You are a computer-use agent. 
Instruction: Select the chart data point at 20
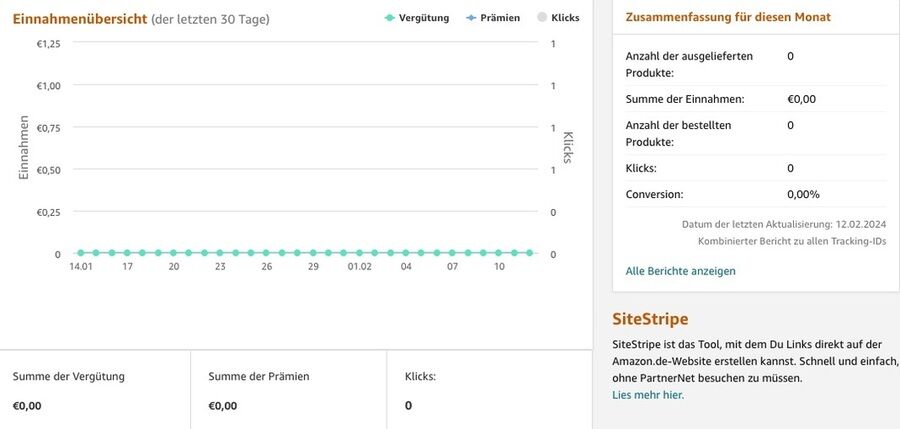point(174,253)
